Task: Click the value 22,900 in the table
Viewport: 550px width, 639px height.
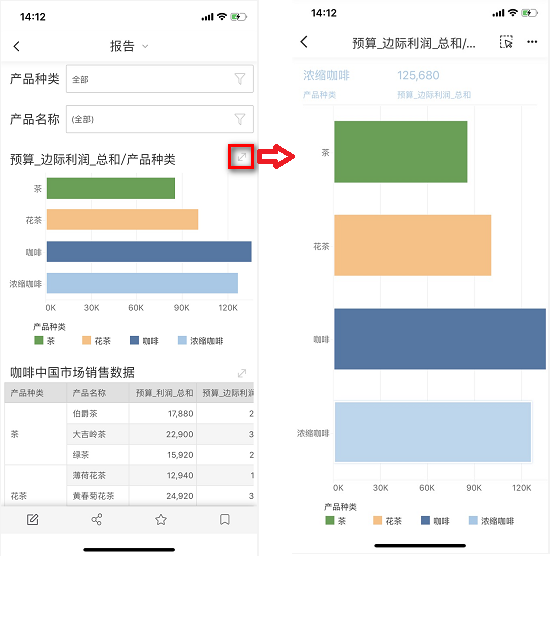Action: tap(180, 434)
